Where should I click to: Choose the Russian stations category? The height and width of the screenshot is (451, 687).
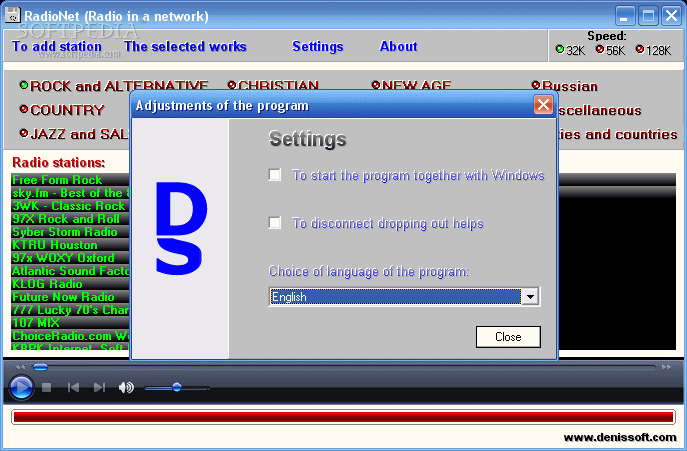tap(564, 86)
